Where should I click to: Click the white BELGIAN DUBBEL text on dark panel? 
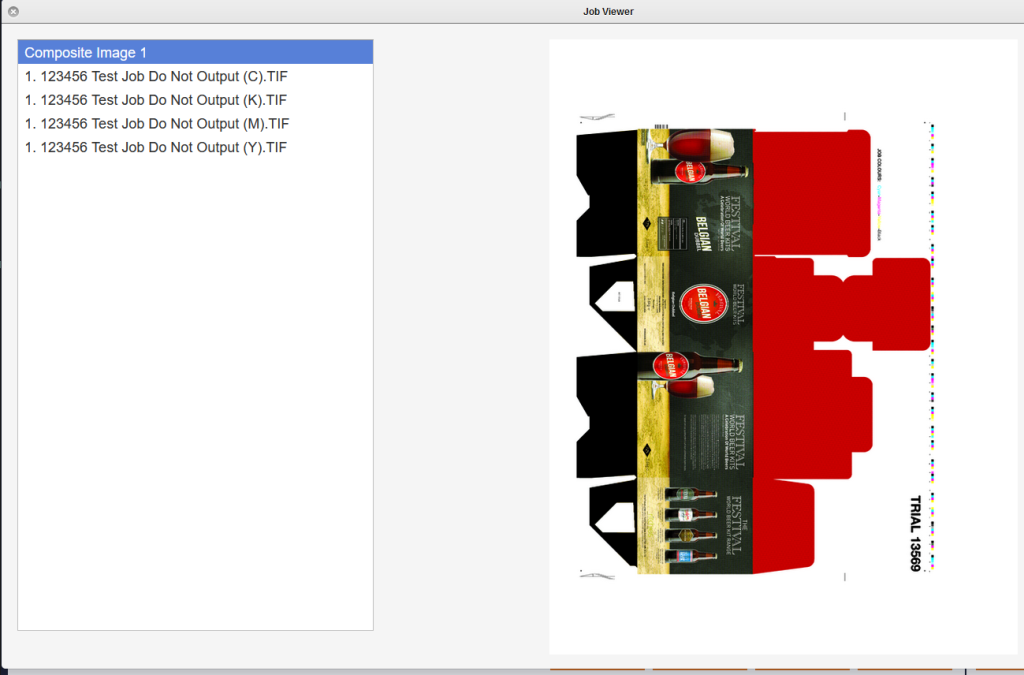coord(703,231)
